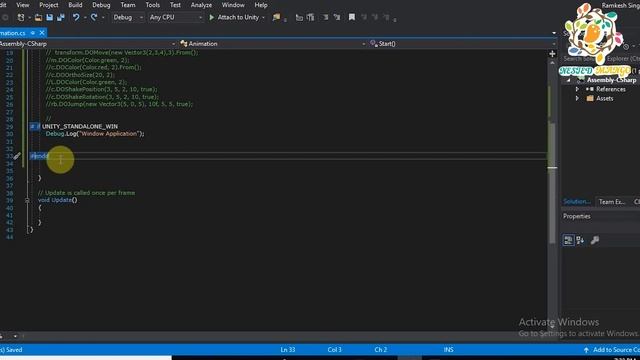Open the Help menu
640x360 pixels.
[x=261, y=5]
